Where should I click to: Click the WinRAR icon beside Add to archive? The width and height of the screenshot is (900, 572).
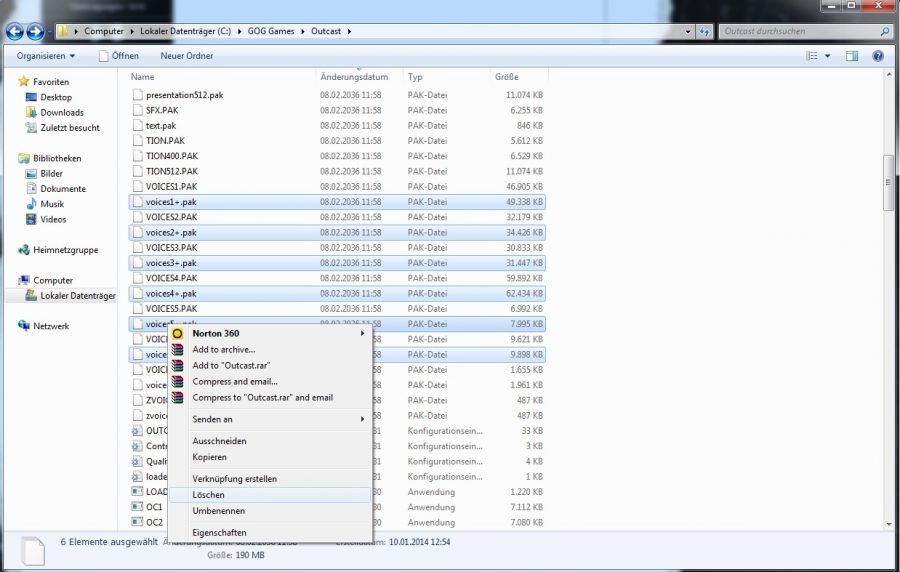click(x=178, y=349)
